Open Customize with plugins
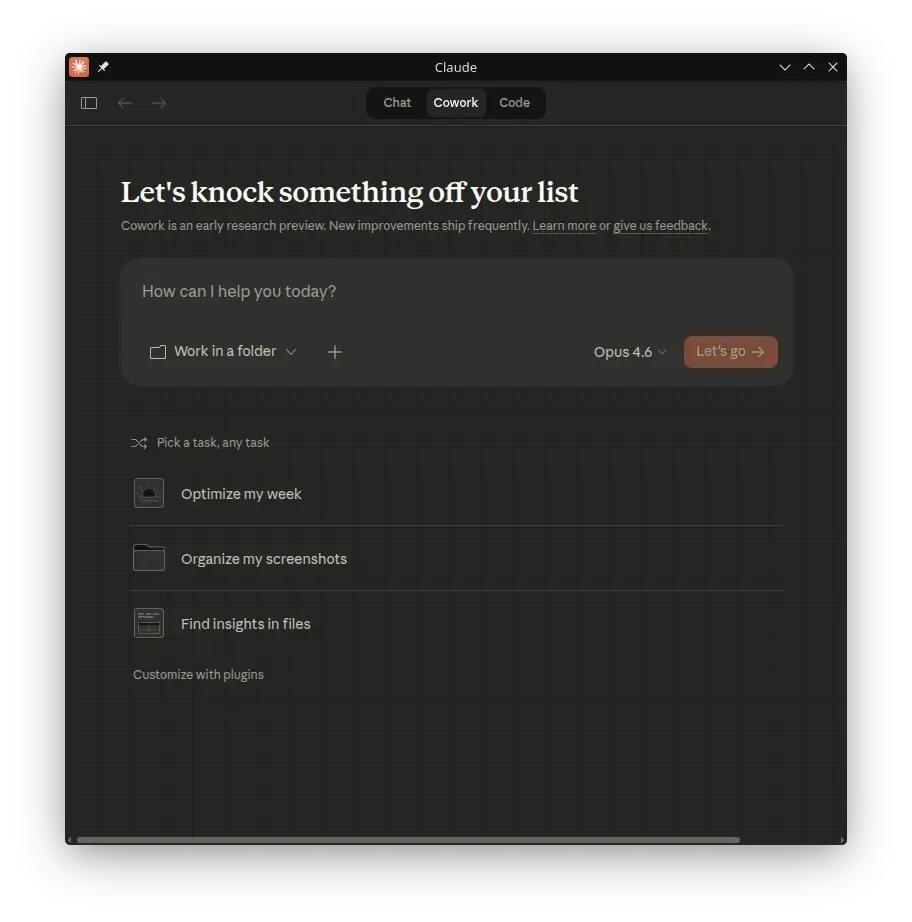The image size is (912, 922). (198, 674)
